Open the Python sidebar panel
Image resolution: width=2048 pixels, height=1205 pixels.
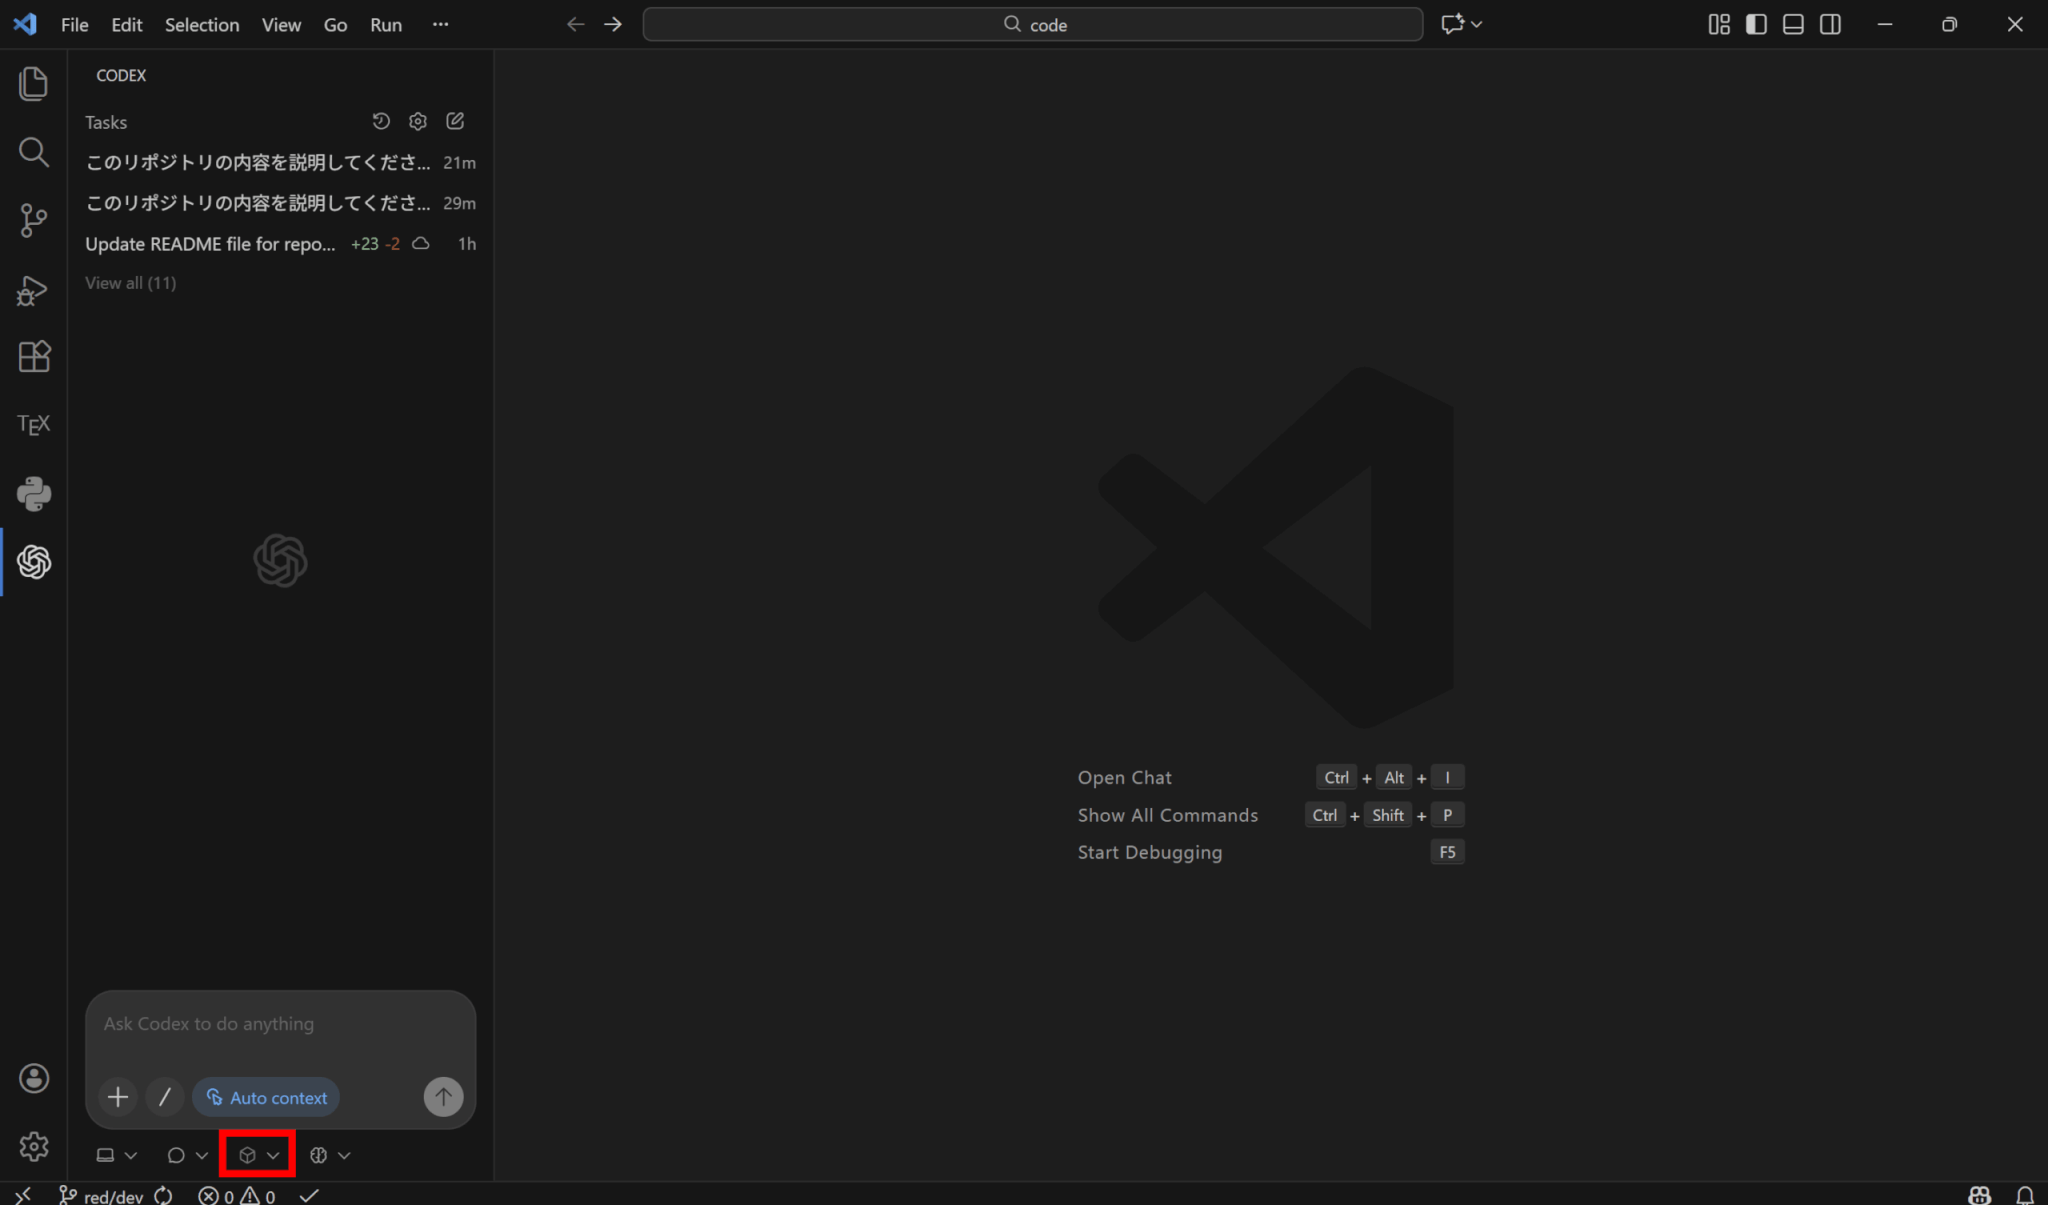click(x=34, y=494)
